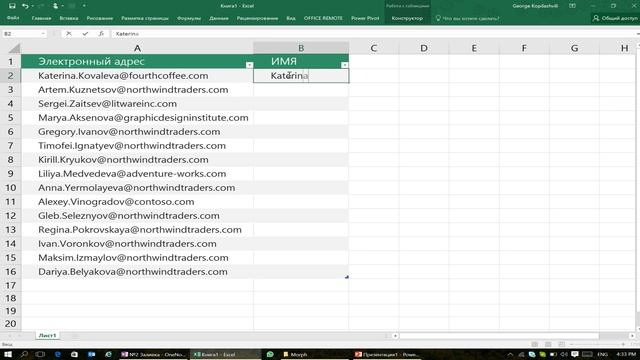Click cell with Sergei.Zaitsev@litwareinc.com
Image resolution: width=640 pixels, height=360 pixels.
137,104
